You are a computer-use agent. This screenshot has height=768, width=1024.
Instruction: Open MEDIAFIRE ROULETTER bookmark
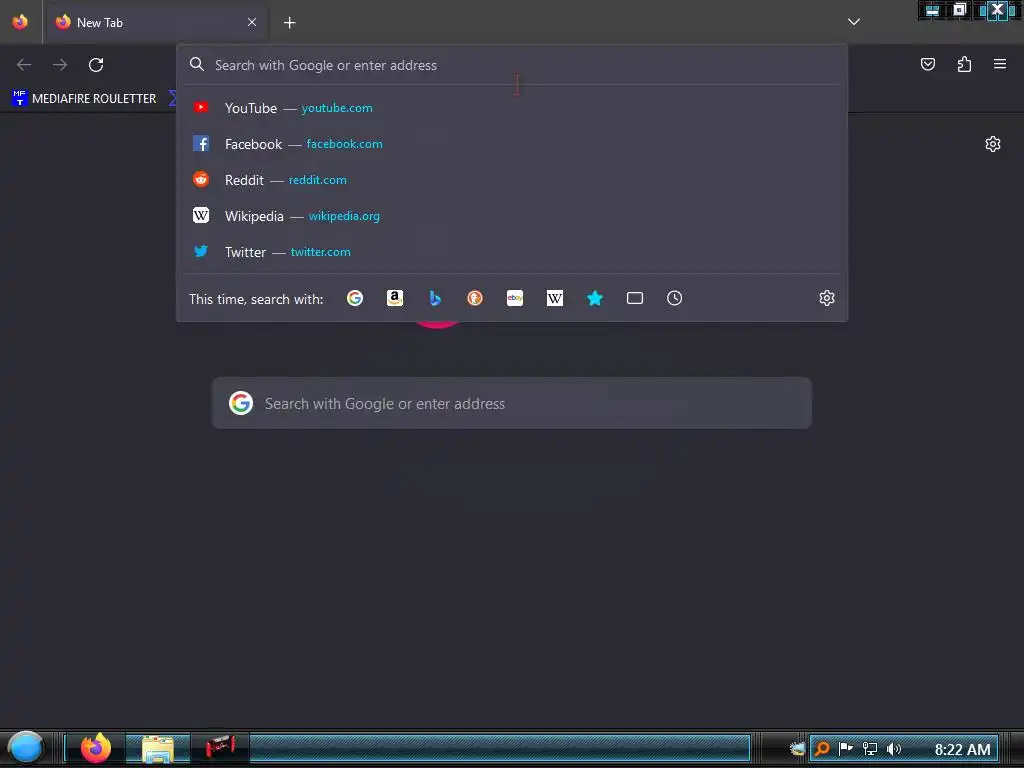[84, 99]
